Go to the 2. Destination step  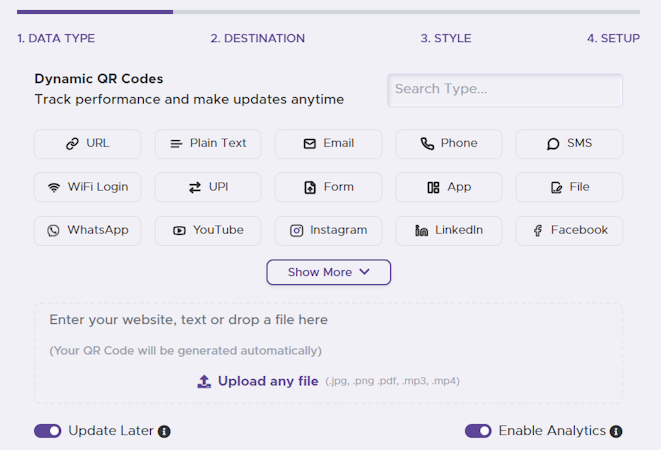(x=257, y=39)
